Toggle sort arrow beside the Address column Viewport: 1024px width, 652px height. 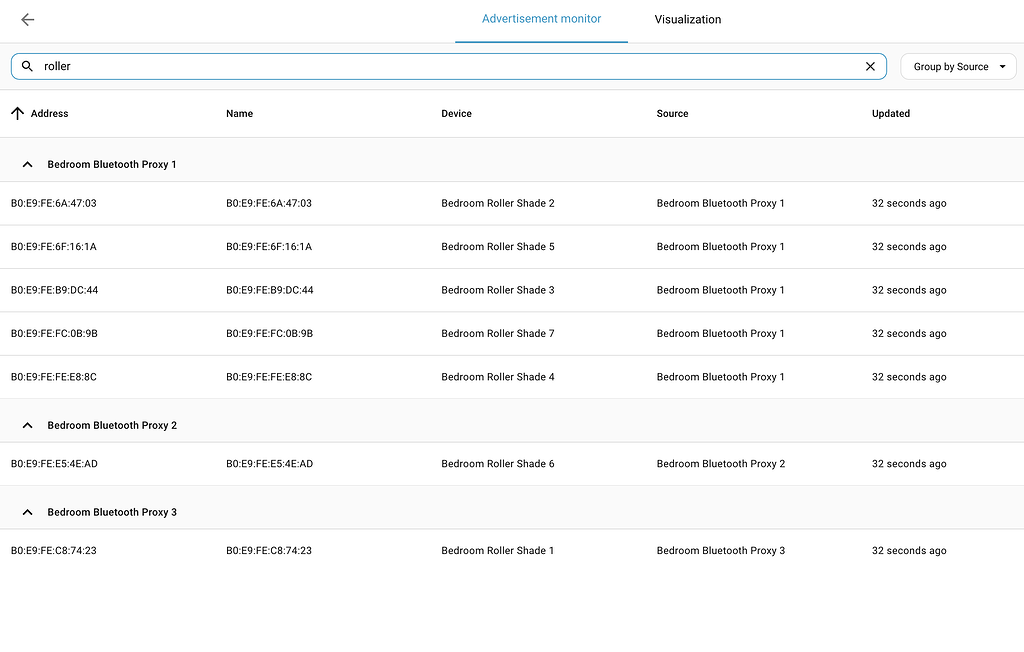click(x=18, y=114)
